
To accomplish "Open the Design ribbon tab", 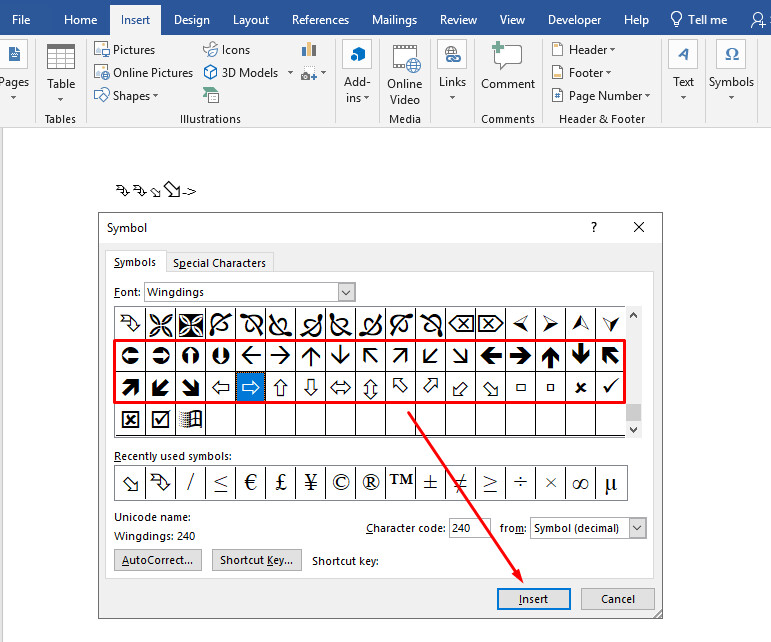I will (x=192, y=20).
